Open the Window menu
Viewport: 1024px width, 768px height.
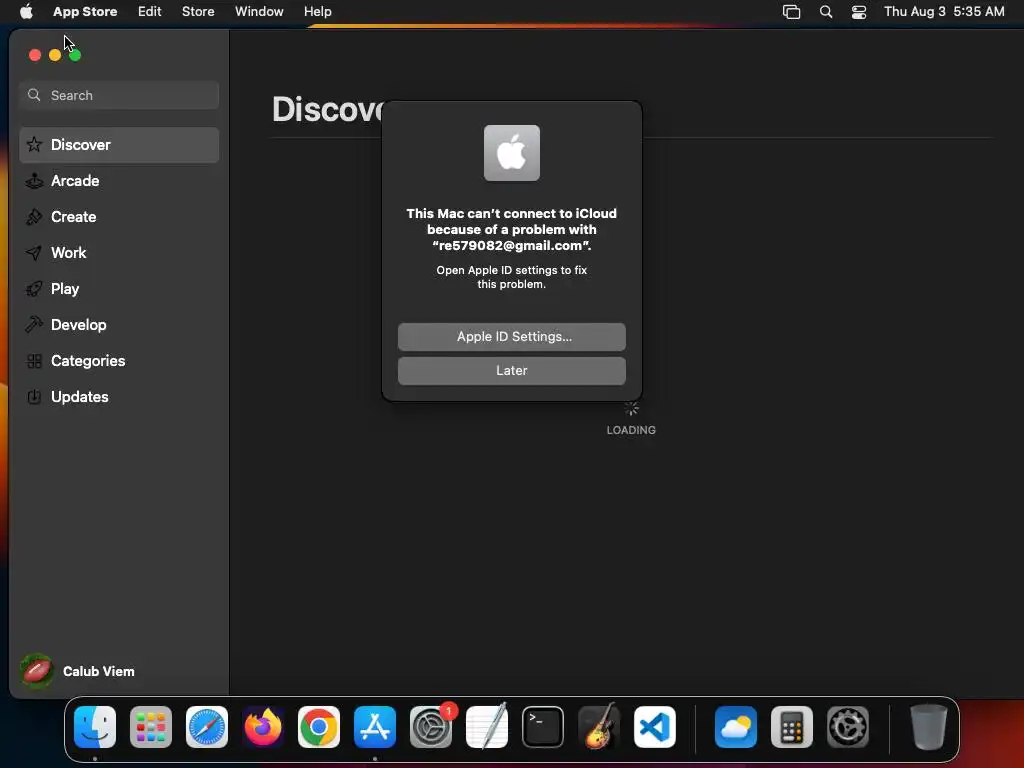[x=259, y=12]
